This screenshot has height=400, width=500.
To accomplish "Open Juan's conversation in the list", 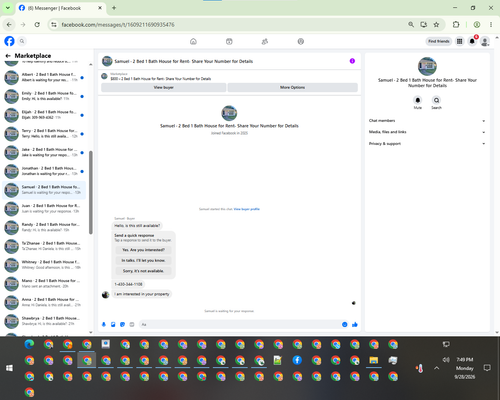I will click(44, 209).
